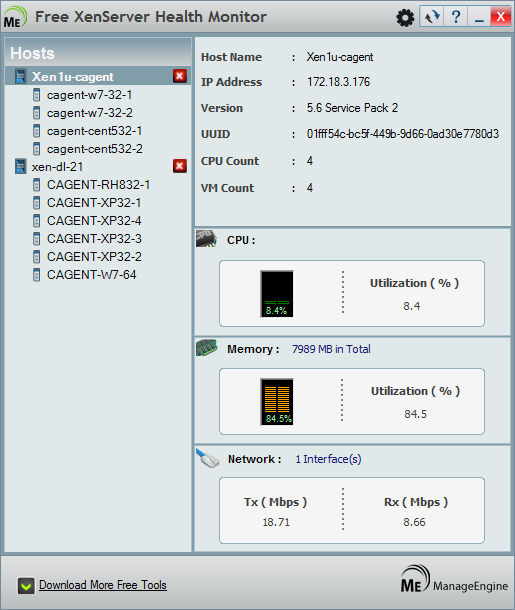
Task: Open the Download More Free Tools link
Action: [x=103, y=585]
